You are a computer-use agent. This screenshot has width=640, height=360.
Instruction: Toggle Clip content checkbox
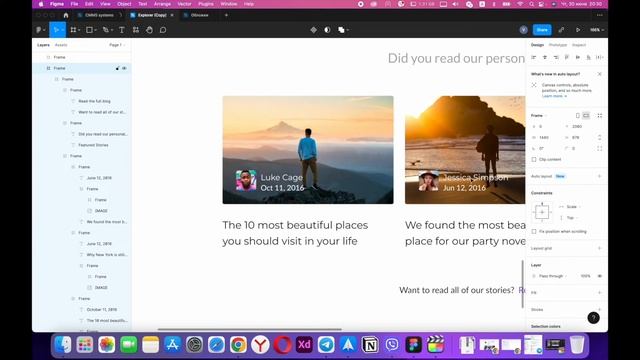point(534,160)
